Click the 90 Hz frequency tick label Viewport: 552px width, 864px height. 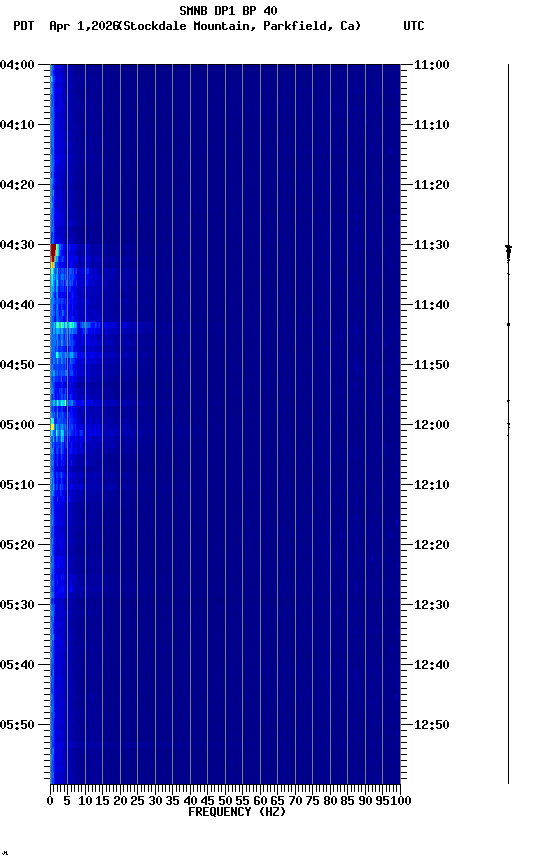click(x=365, y=801)
